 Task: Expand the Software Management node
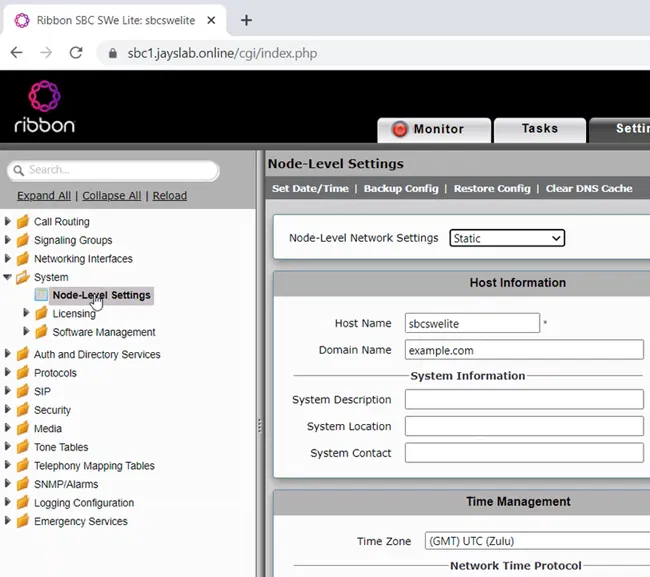[27, 332]
